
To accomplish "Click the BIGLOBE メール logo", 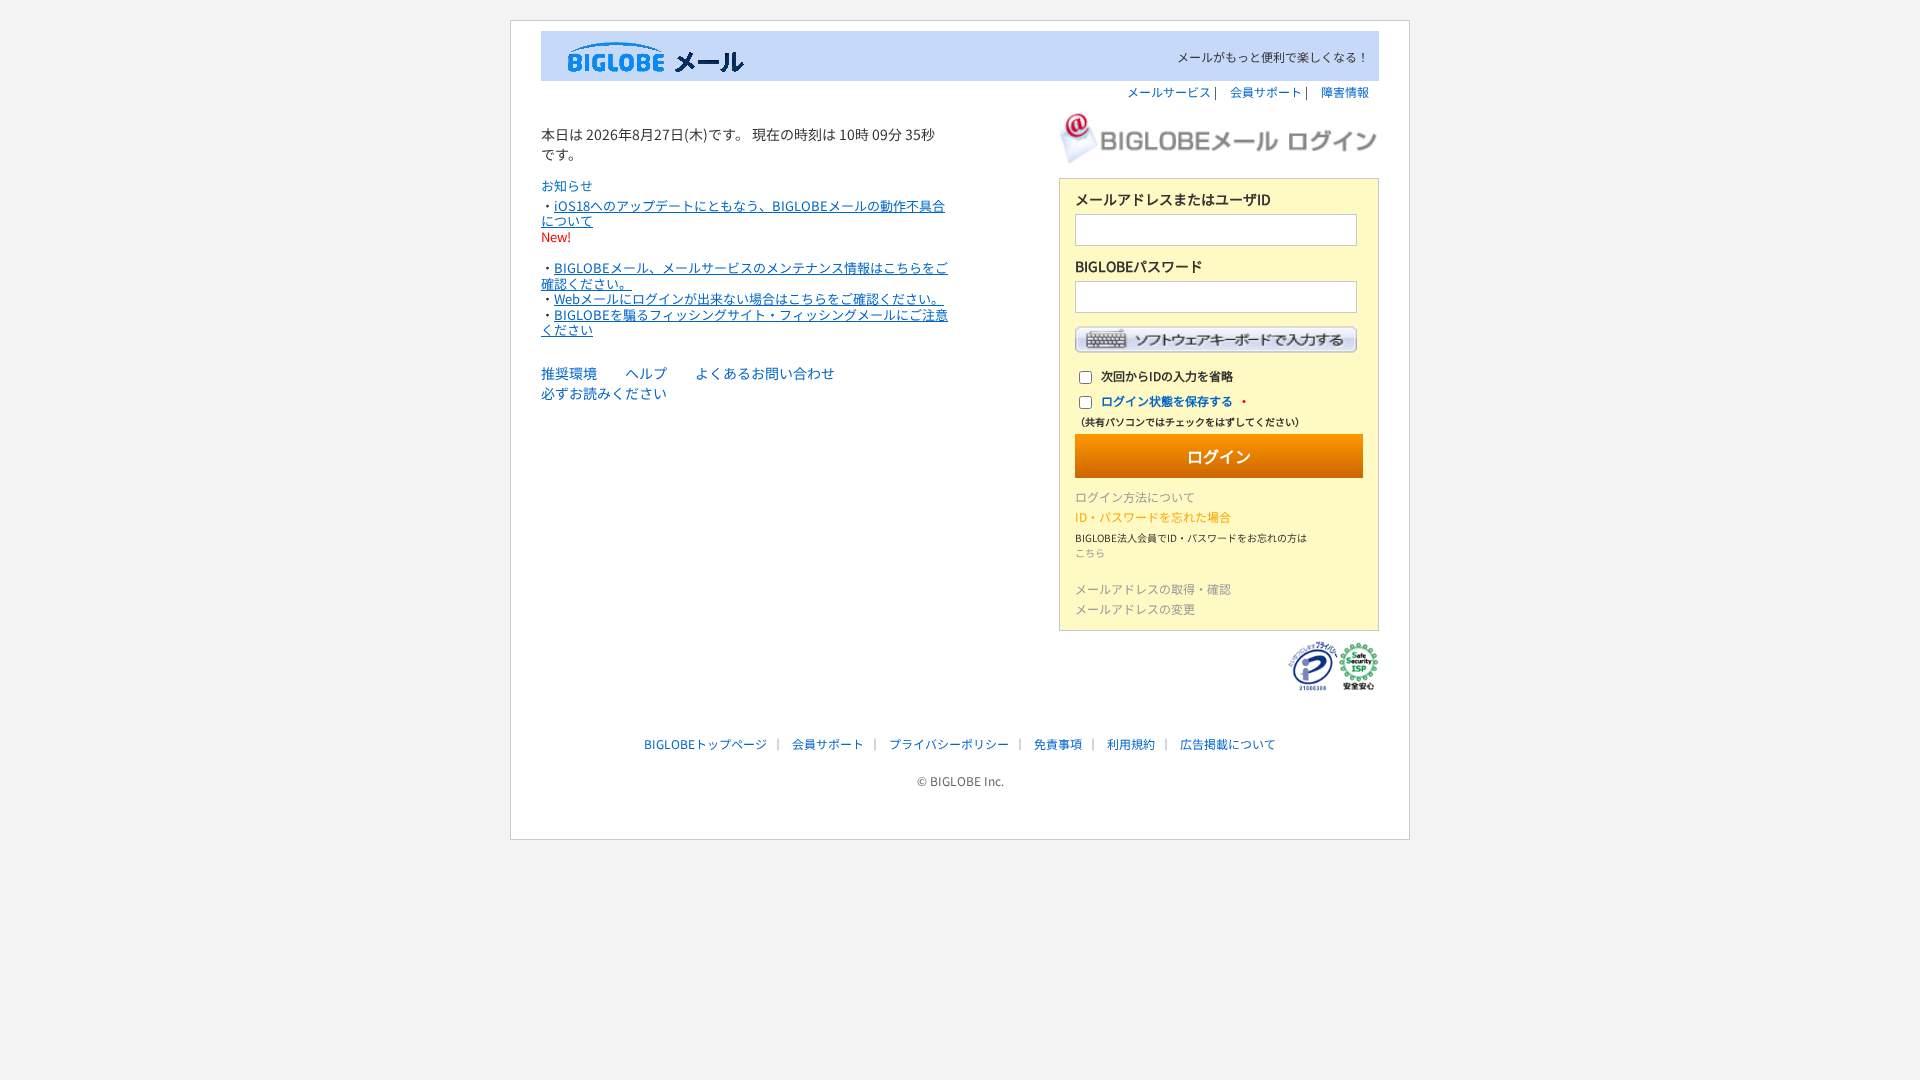I will (655, 58).
